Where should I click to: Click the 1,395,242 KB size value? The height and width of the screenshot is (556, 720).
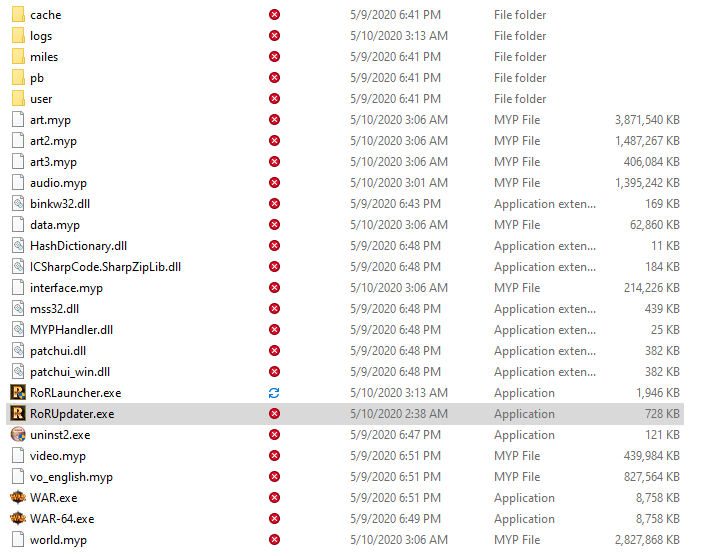[x=647, y=183]
